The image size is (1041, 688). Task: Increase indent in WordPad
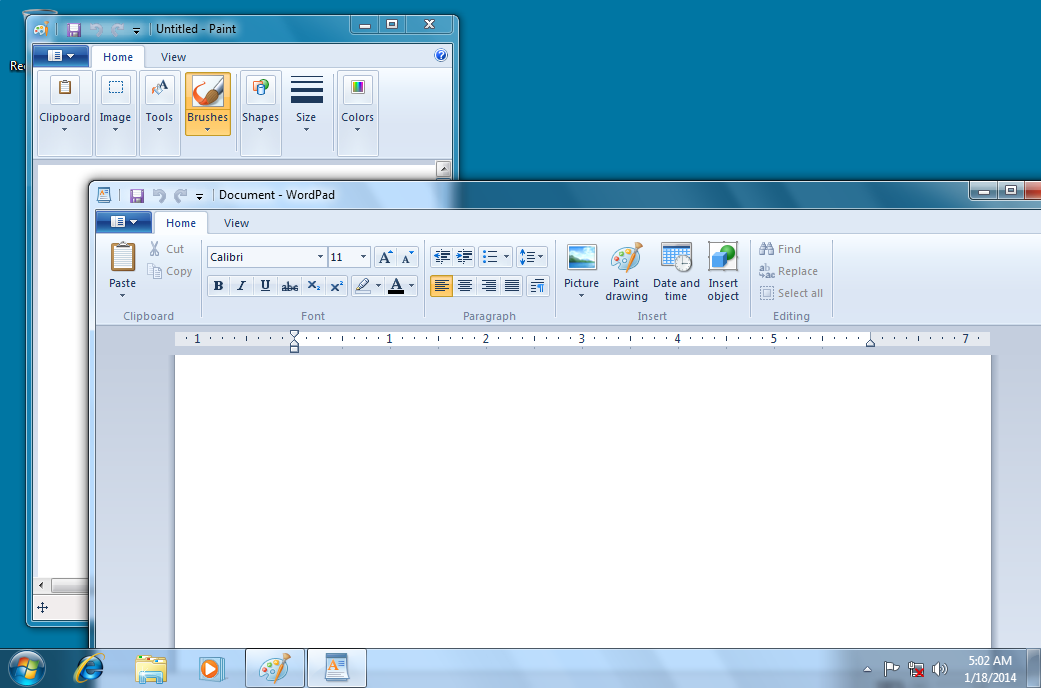pyautogui.click(x=464, y=256)
